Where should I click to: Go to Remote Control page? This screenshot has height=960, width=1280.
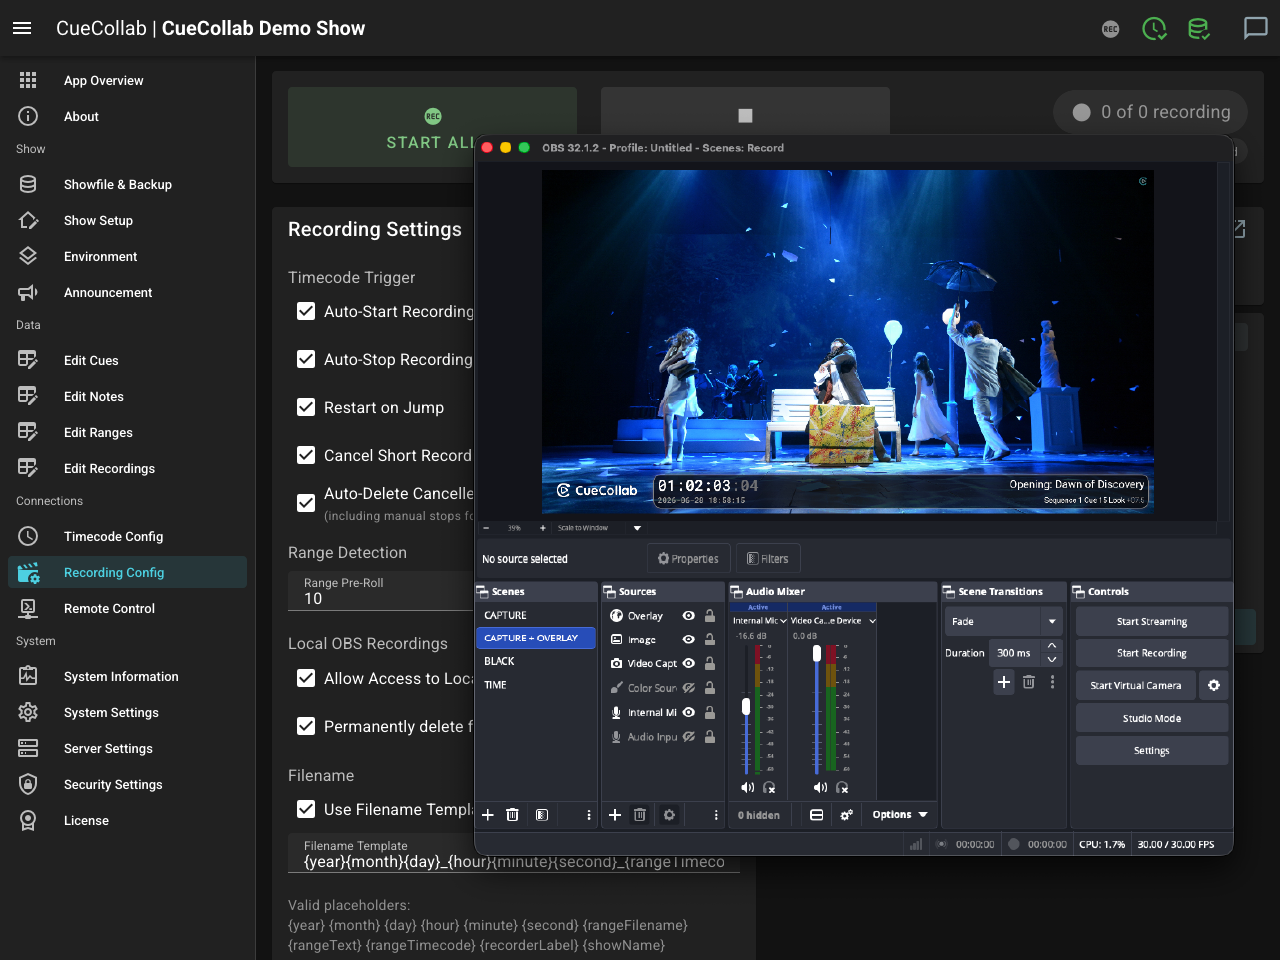[127, 608]
